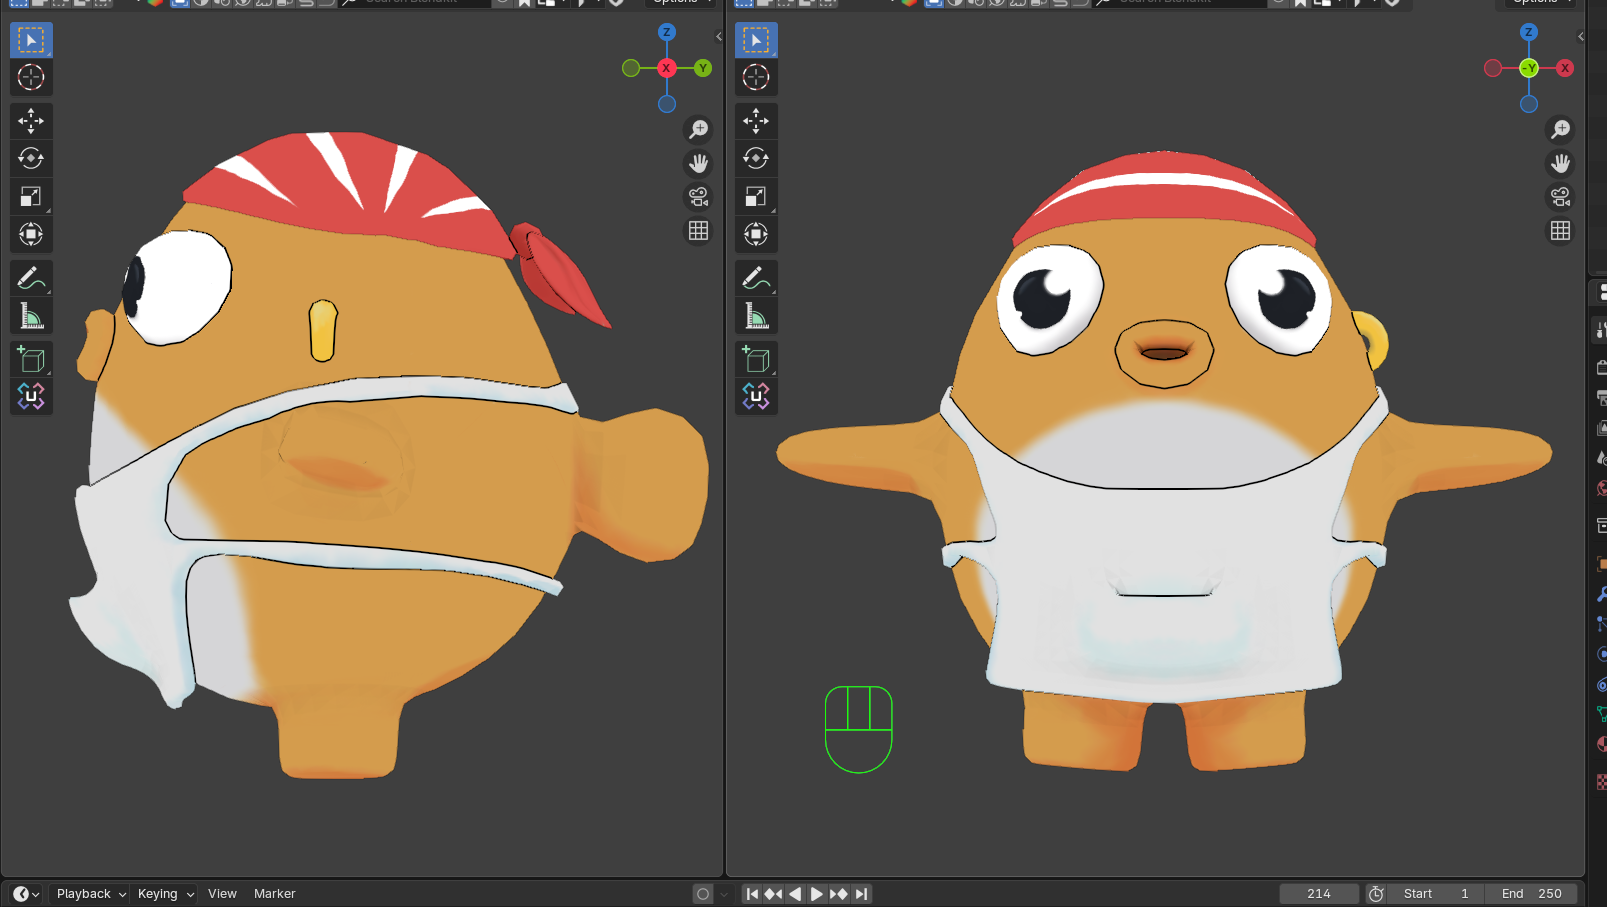1607x907 pixels.
Task: Jump to next keyframe
Action: [839, 894]
